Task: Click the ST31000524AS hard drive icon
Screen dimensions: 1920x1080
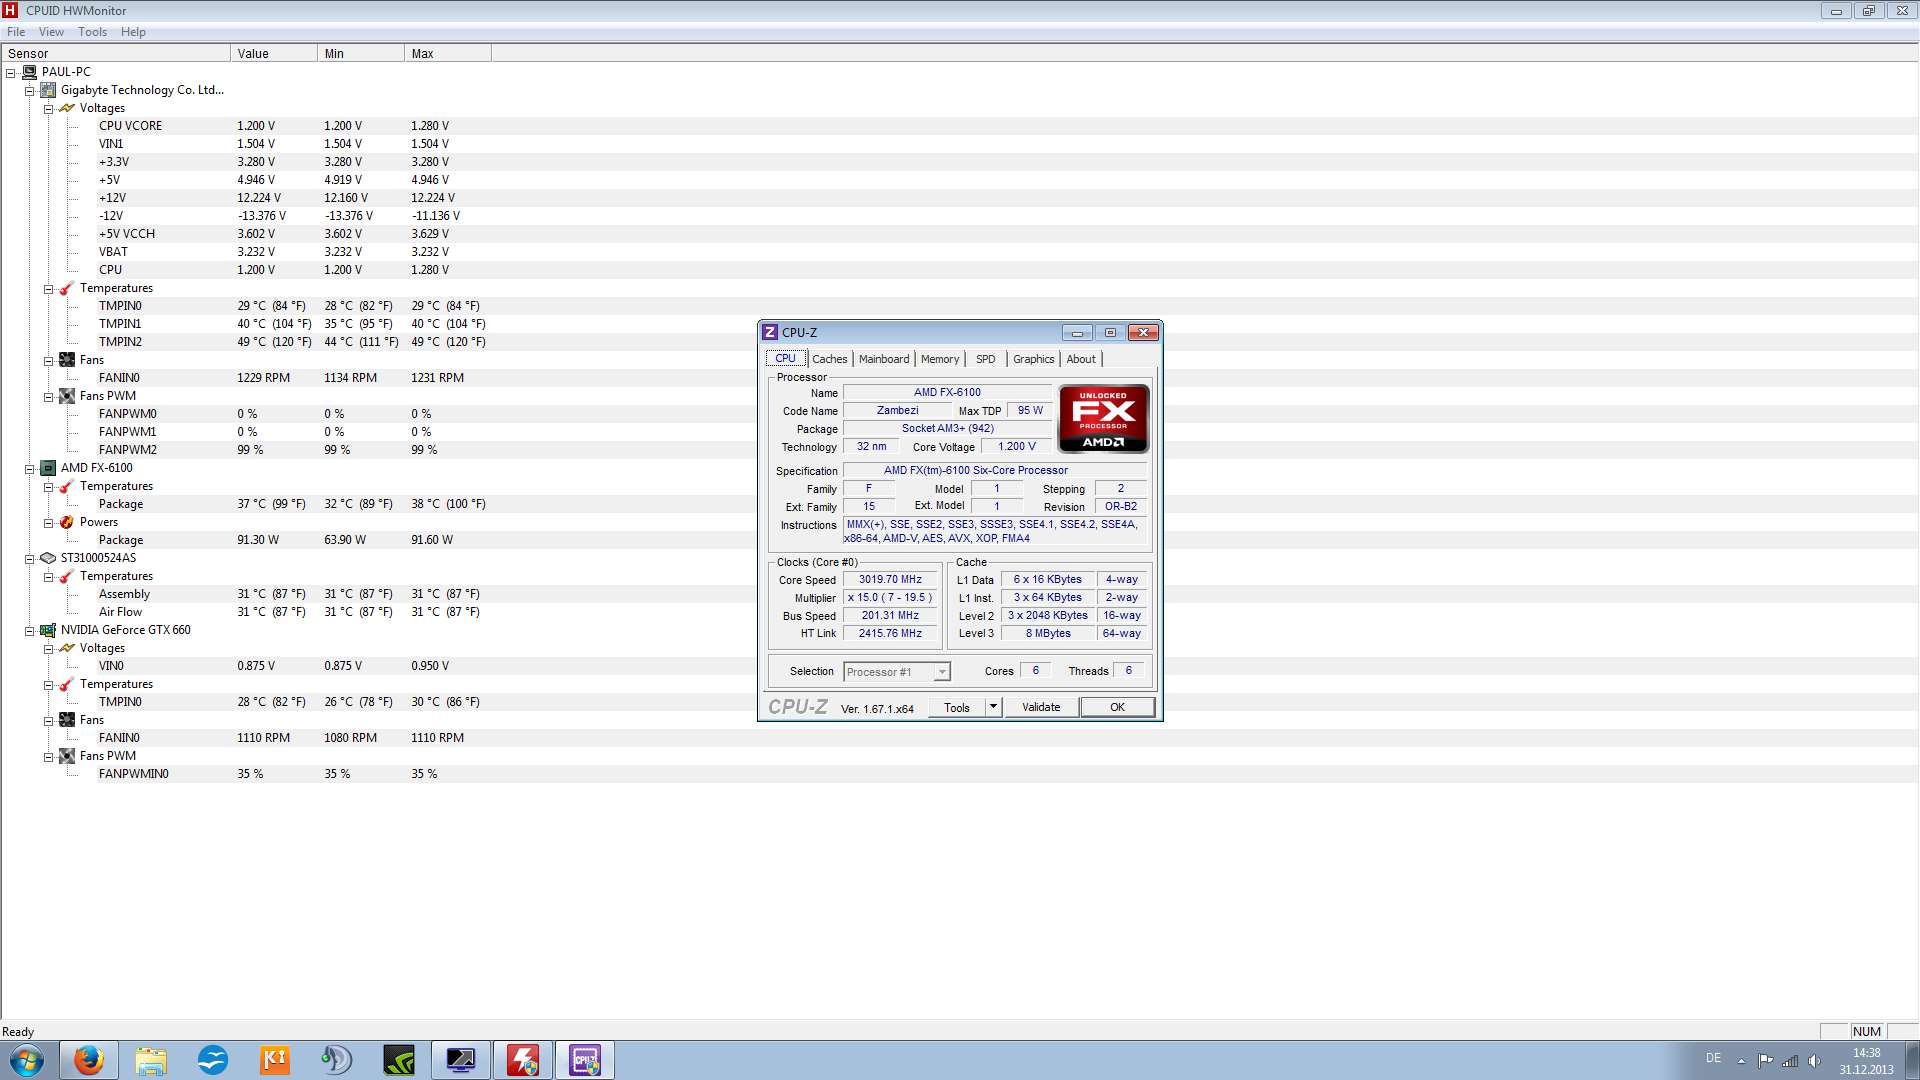Action: click(48, 558)
